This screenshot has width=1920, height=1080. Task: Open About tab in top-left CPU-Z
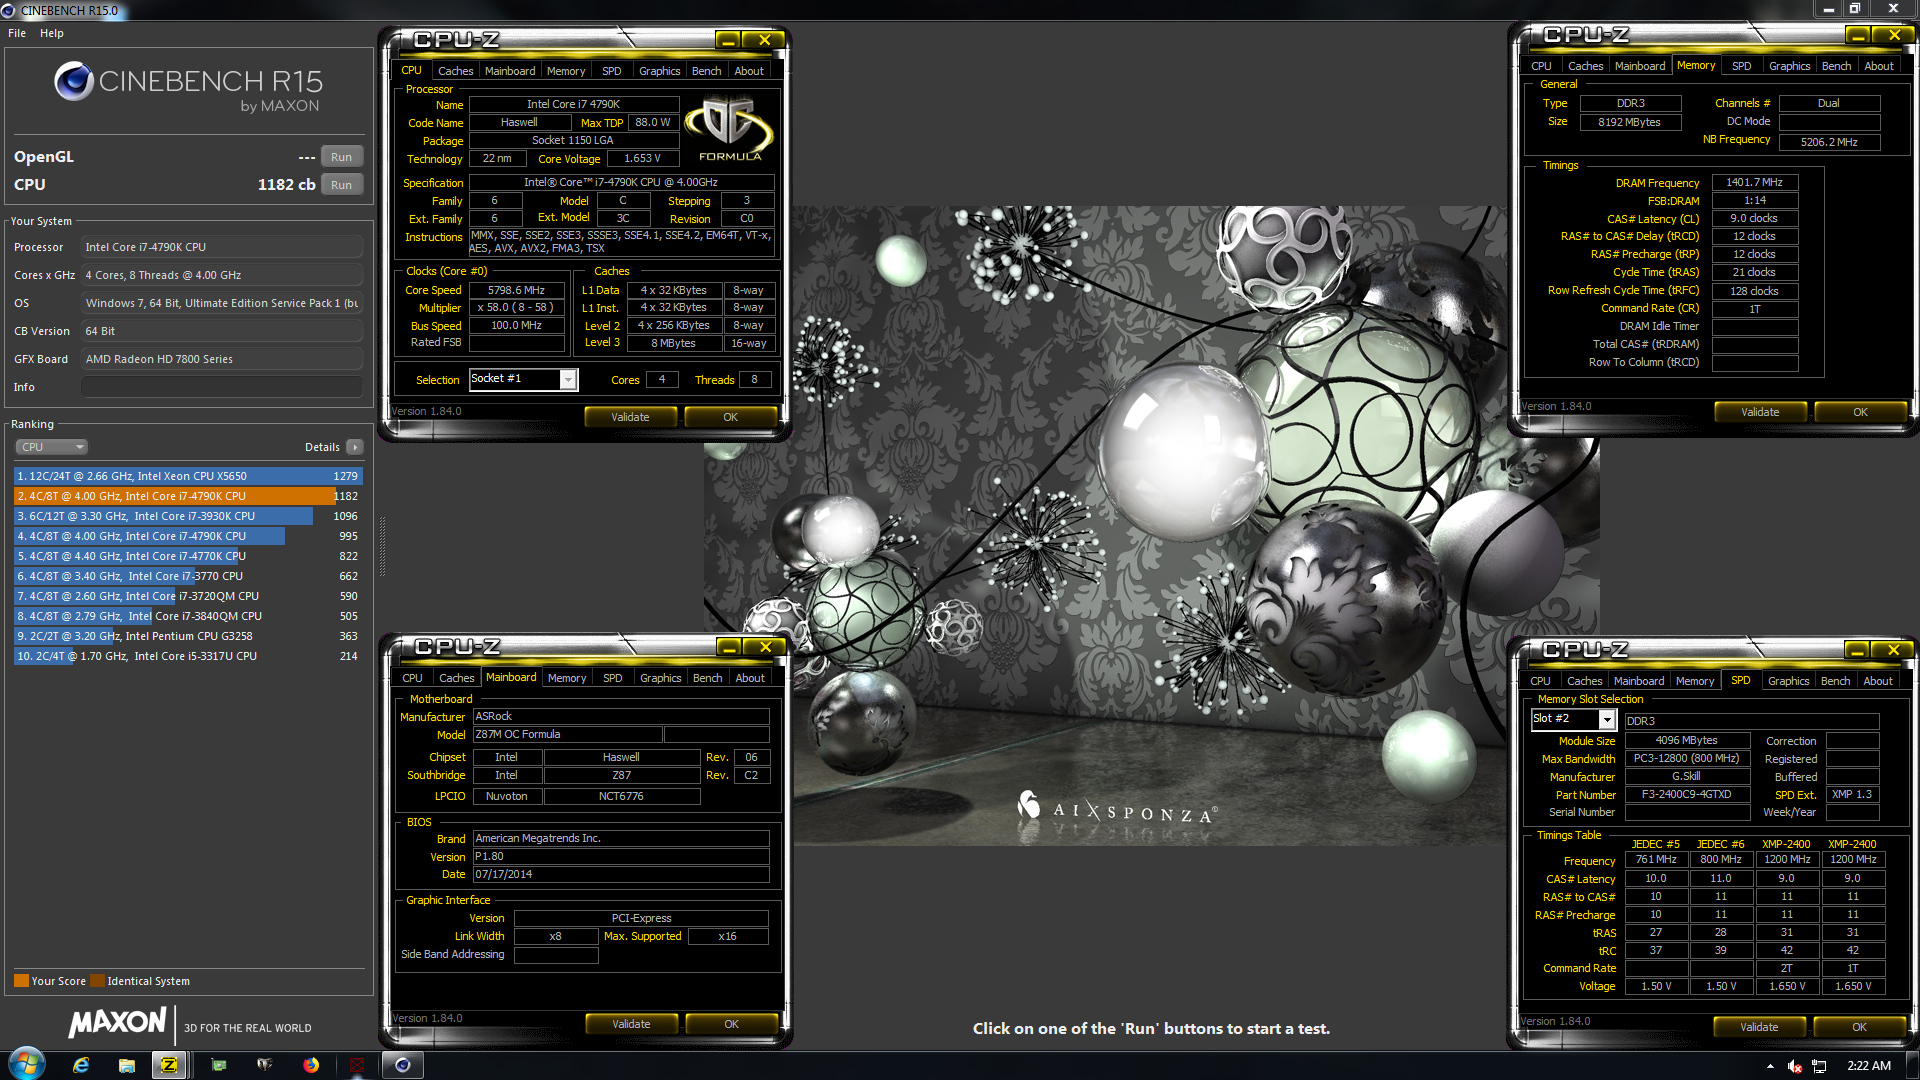tap(749, 71)
